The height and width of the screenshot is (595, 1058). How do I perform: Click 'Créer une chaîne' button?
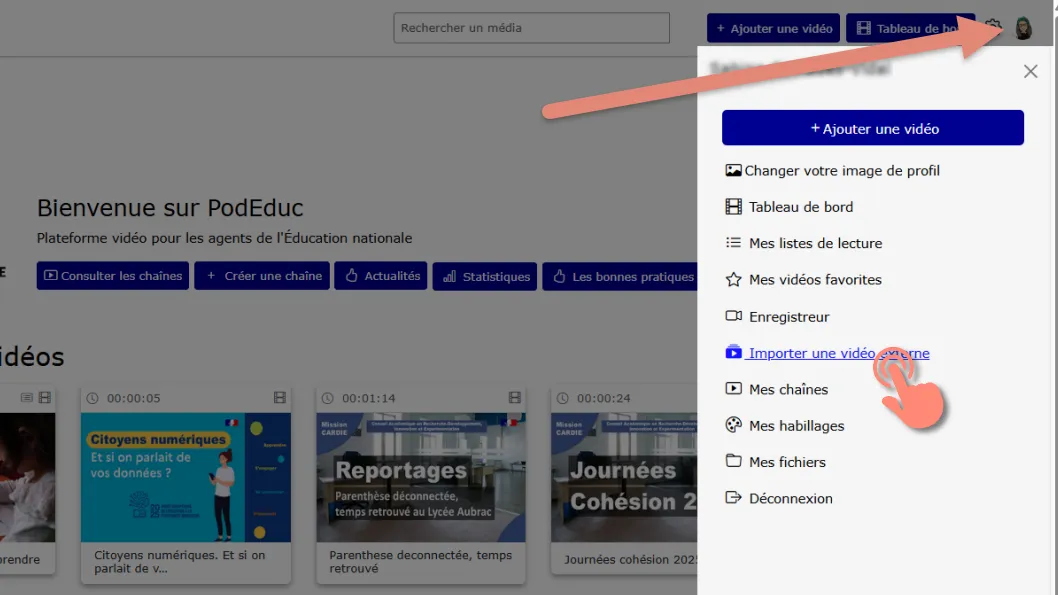pyautogui.click(x=262, y=276)
